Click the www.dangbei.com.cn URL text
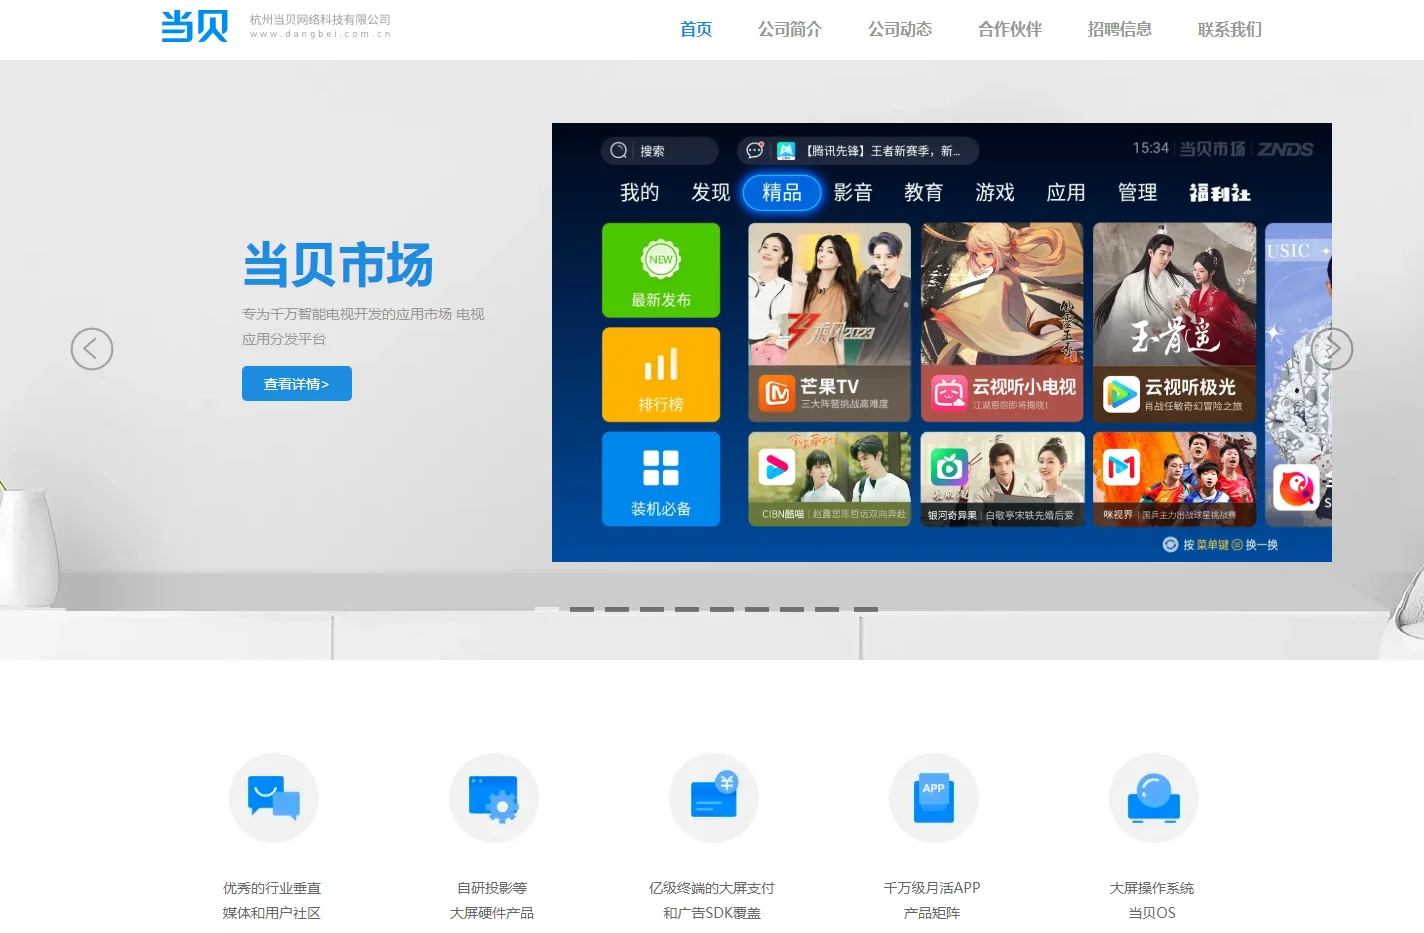 pyautogui.click(x=320, y=34)
